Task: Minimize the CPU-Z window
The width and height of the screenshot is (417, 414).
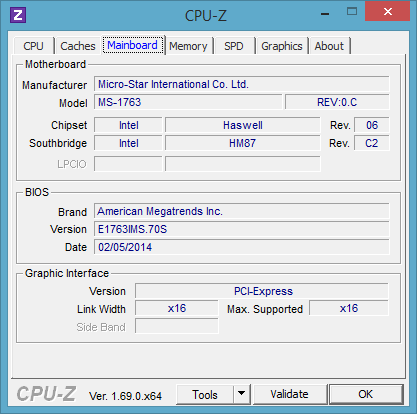Action: tap(325, 14)
